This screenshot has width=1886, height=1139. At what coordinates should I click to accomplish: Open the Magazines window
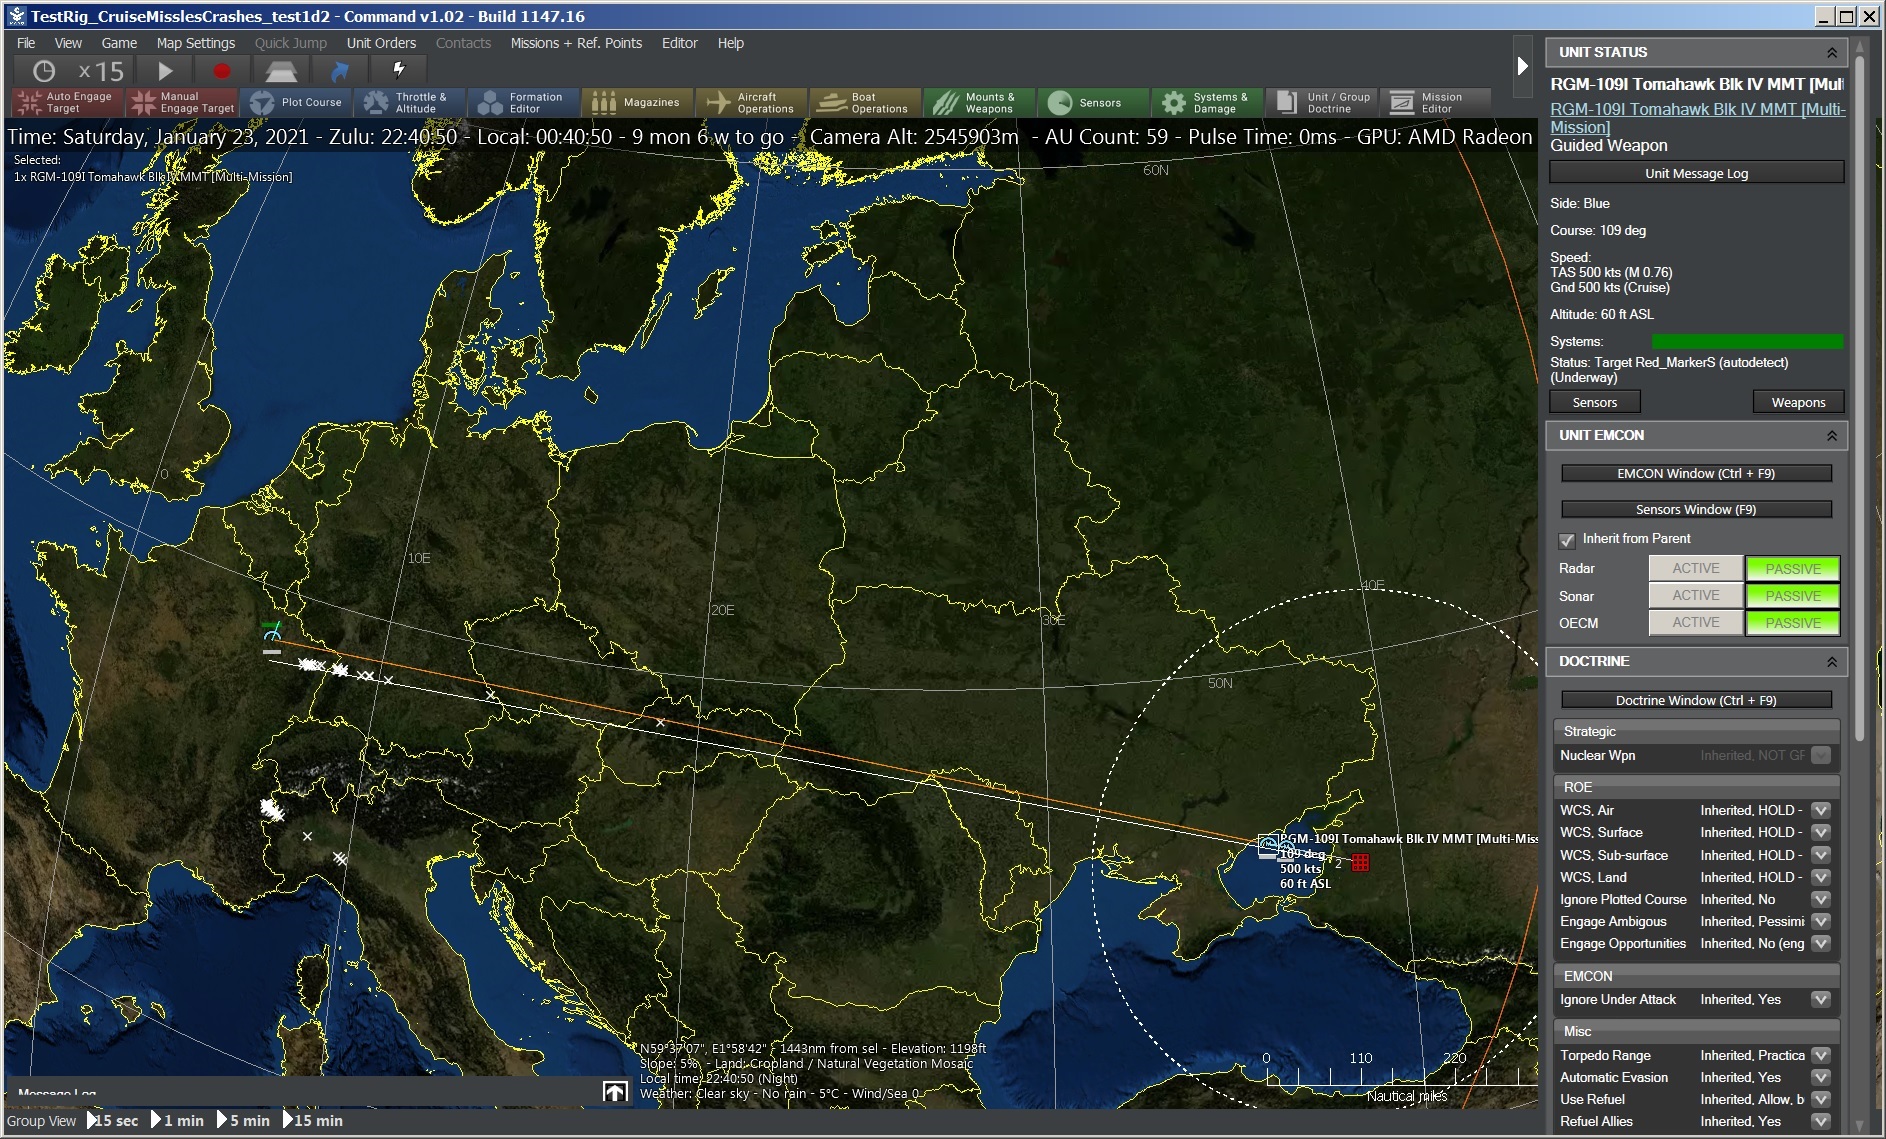(x=636, y=102)
